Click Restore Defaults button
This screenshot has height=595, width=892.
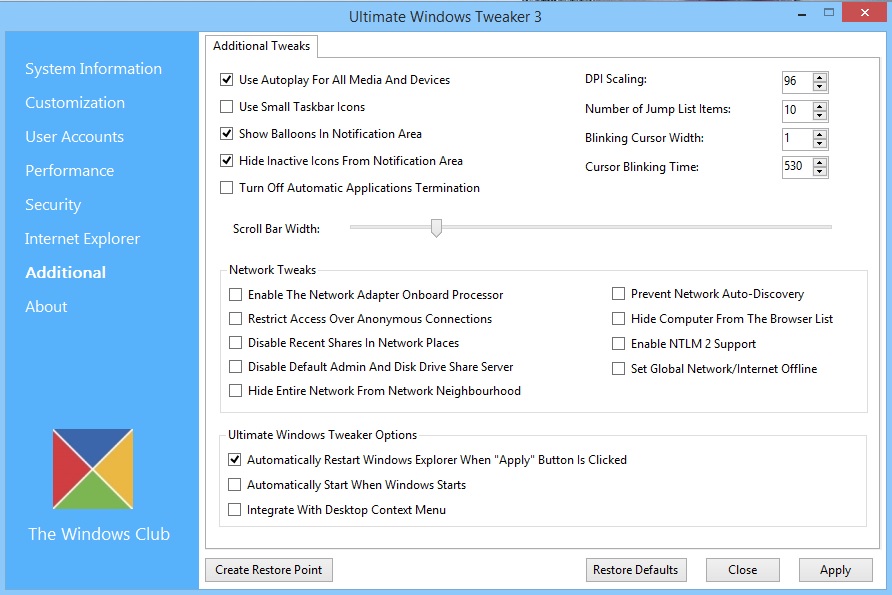coord(636,570)
